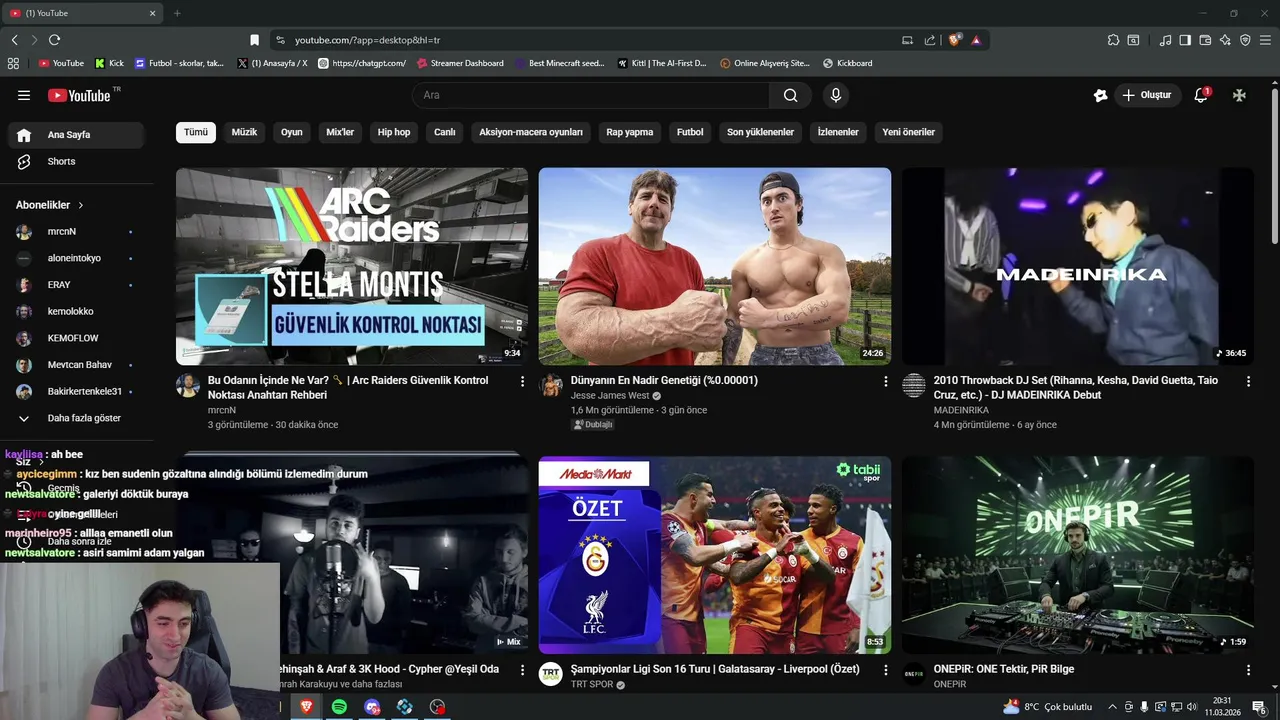
Task: Open the Brave Wallet icon
Action: click(x=1205, y=40)
